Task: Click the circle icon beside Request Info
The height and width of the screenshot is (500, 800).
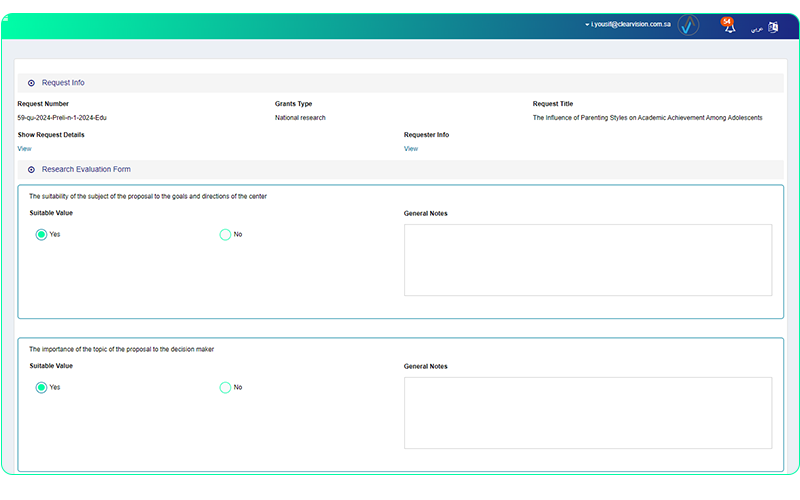Action: click(x=31, y=83)
